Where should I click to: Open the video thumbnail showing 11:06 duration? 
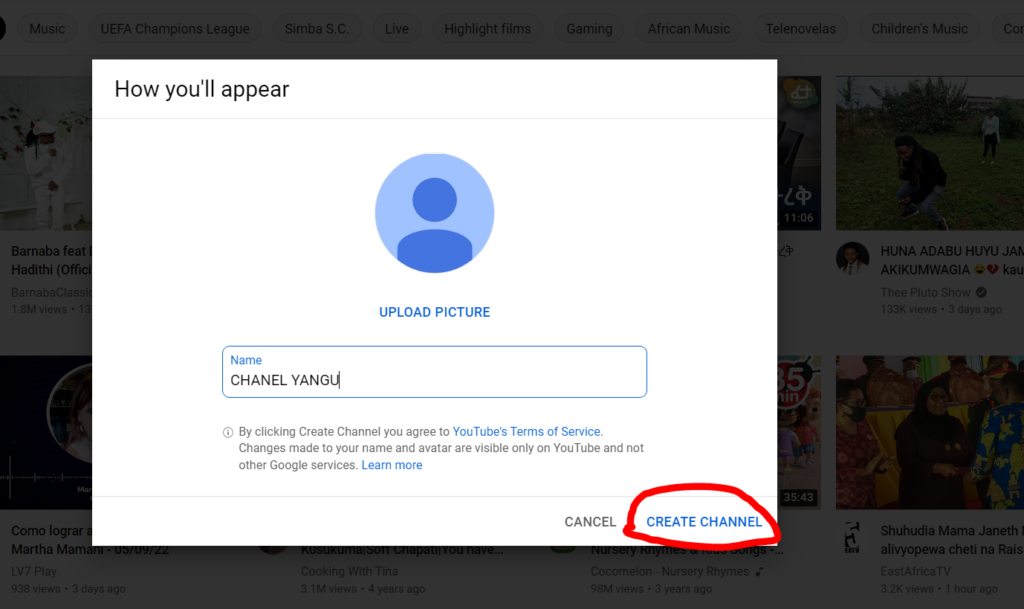point(799,153)
